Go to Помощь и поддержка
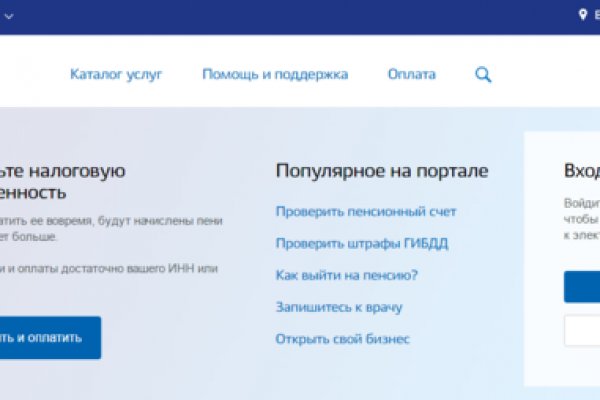The width and height of the screenshot is (600, 400). (275, 75)
